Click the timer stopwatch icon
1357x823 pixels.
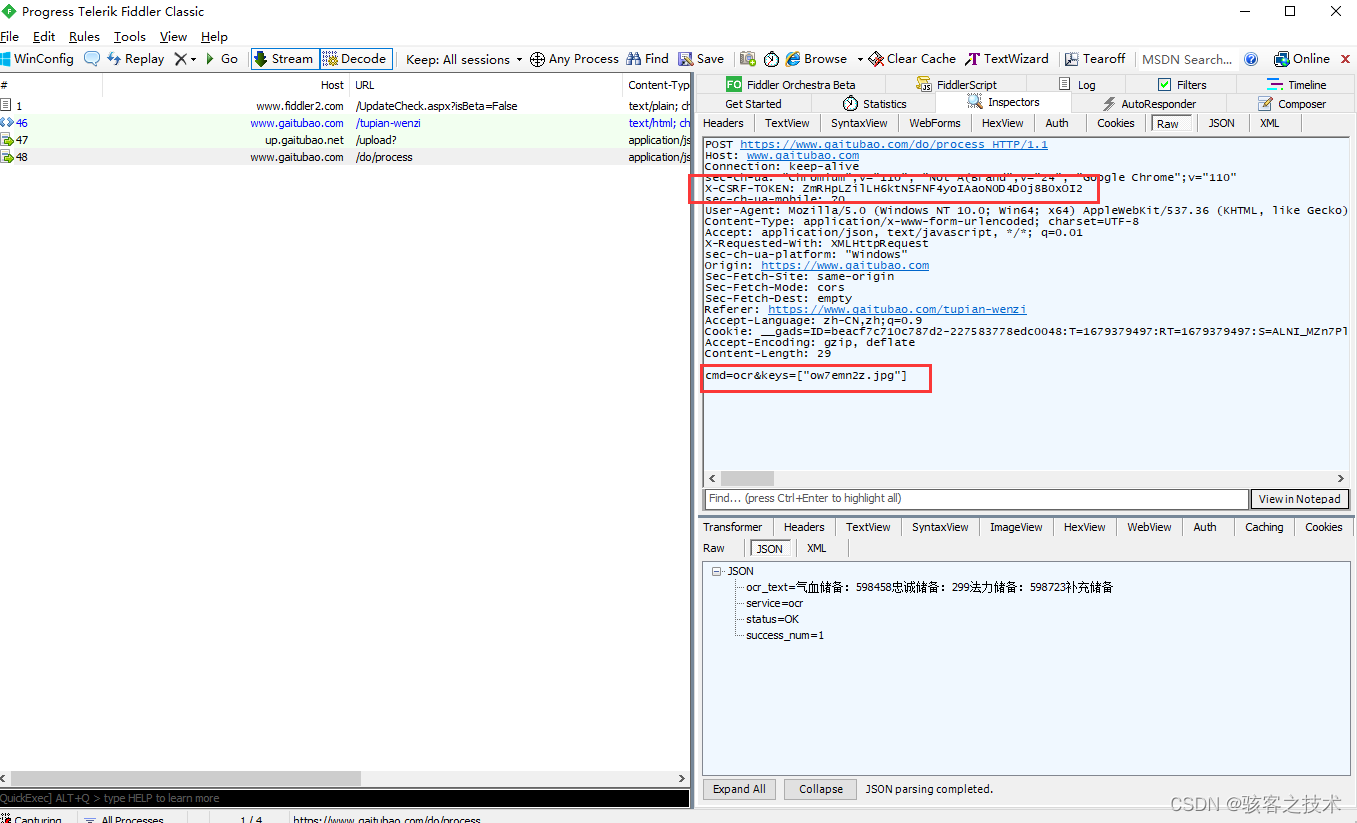pyautogui.click(x=772, y=59)
